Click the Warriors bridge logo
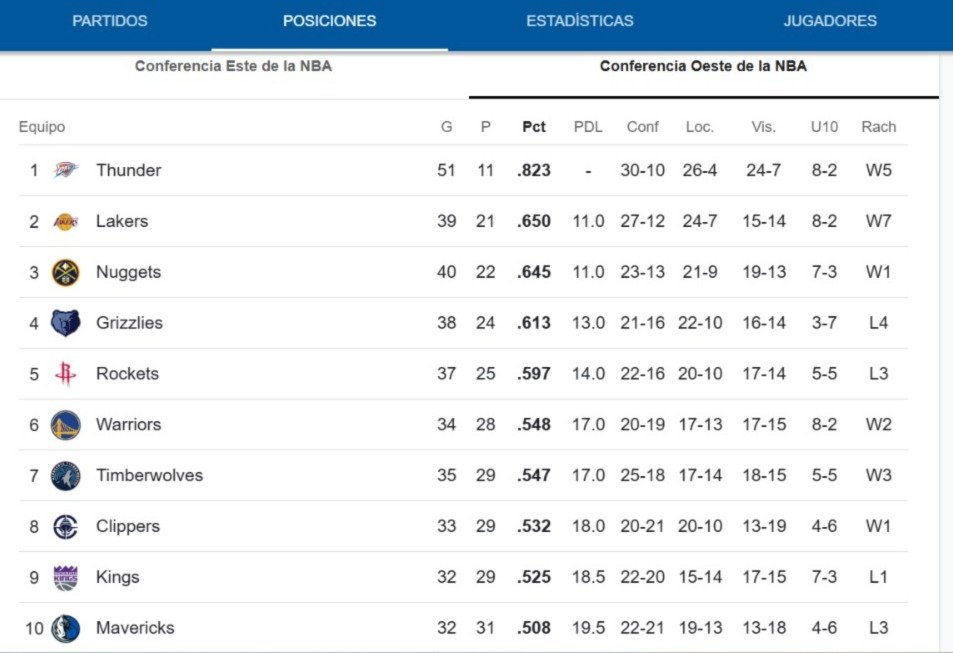Image resolution: width=953 pixels, height=653 pixels. point(66,425)
